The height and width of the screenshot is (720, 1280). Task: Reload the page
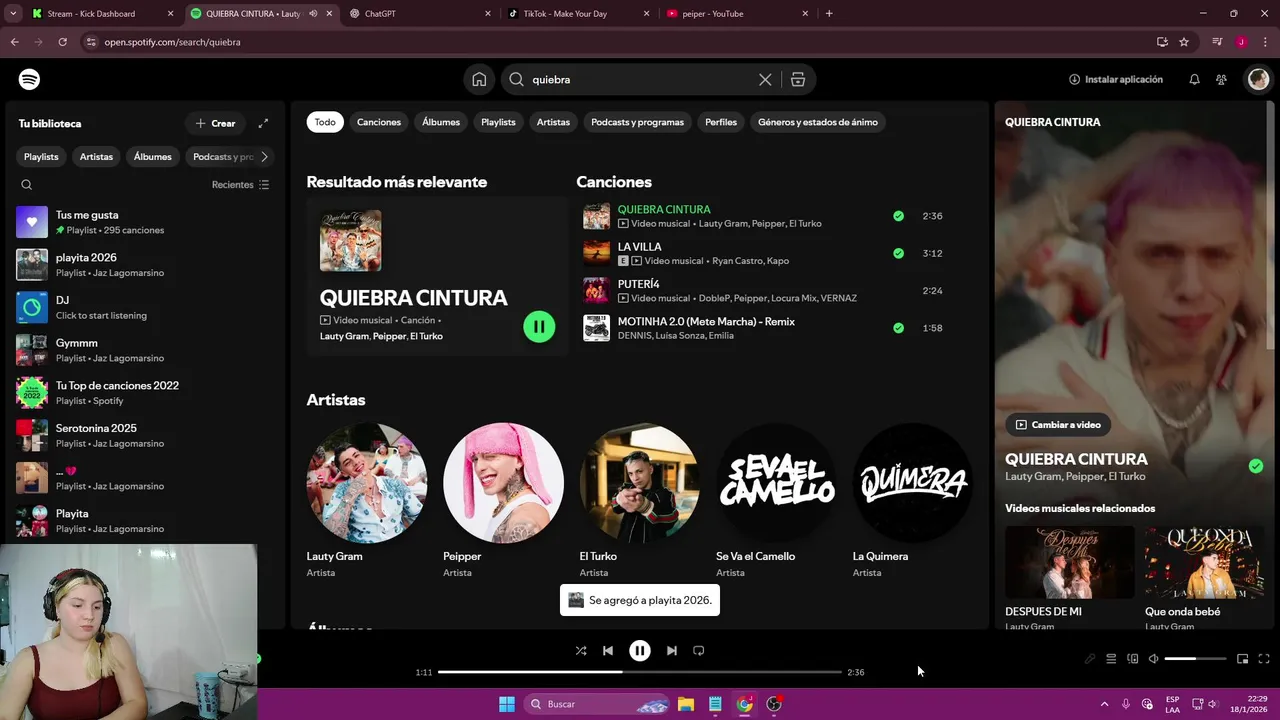(x=62, y=42)
